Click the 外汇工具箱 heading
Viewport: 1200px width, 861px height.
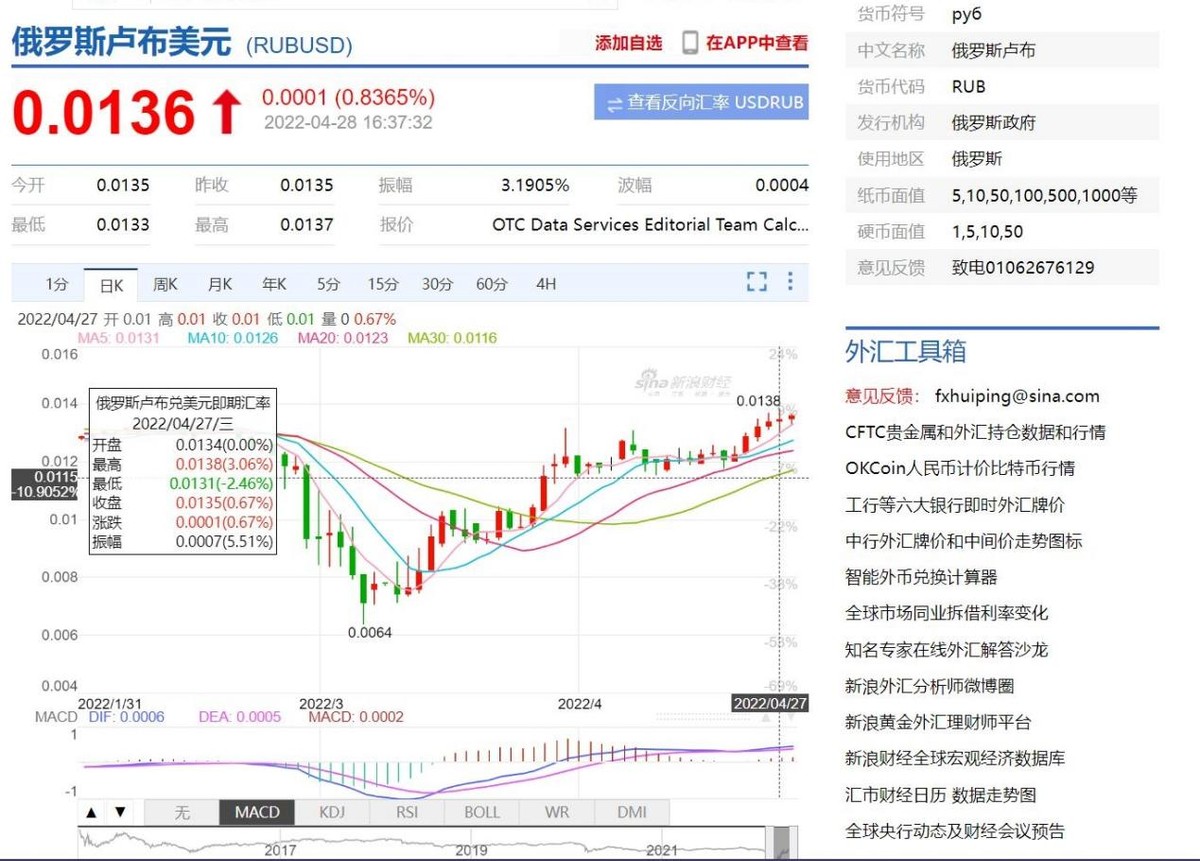906,352
